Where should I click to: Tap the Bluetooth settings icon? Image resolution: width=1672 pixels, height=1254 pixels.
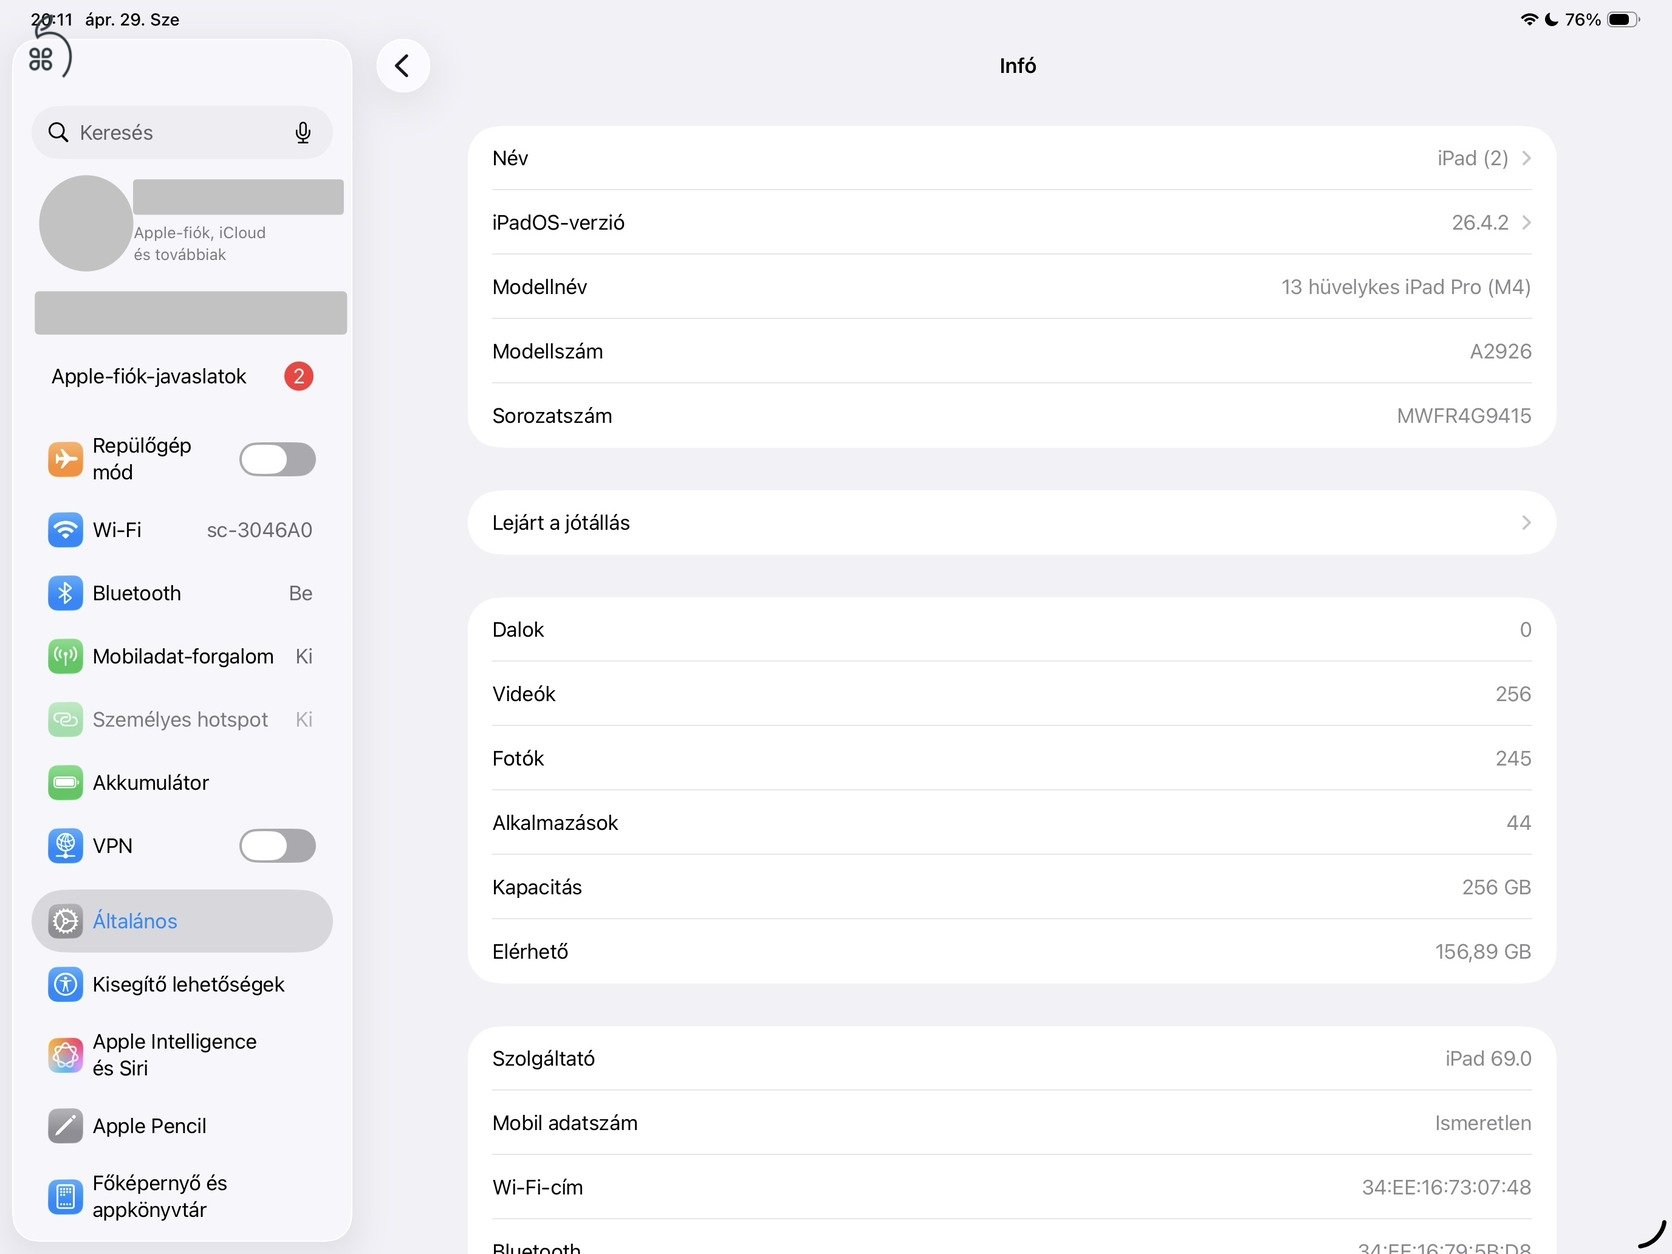click(x=66, y=593)
